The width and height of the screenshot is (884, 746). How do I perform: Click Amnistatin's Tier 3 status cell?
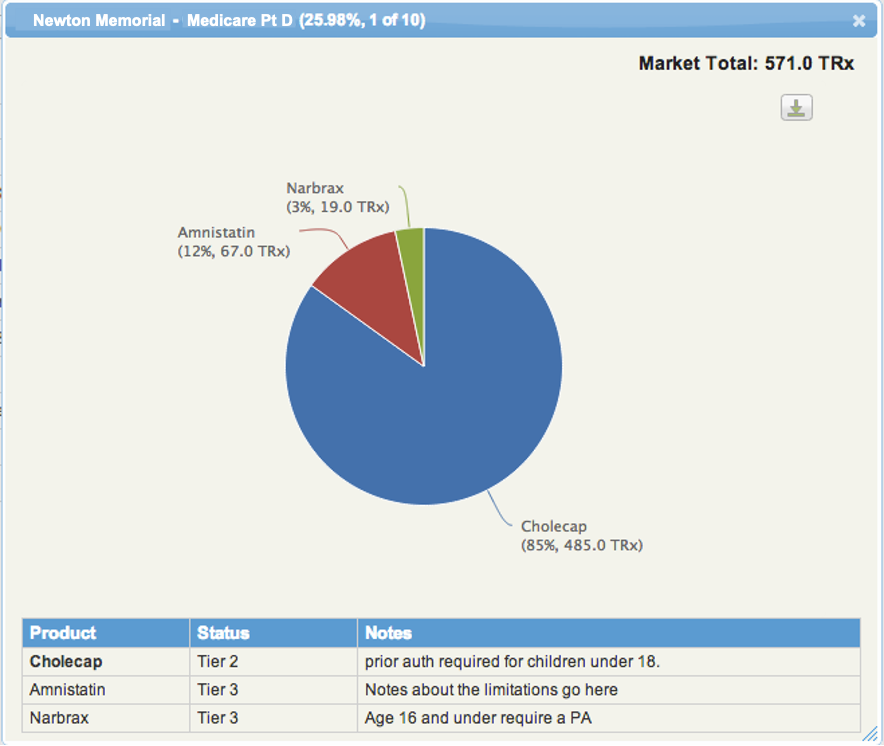[218, 690]
